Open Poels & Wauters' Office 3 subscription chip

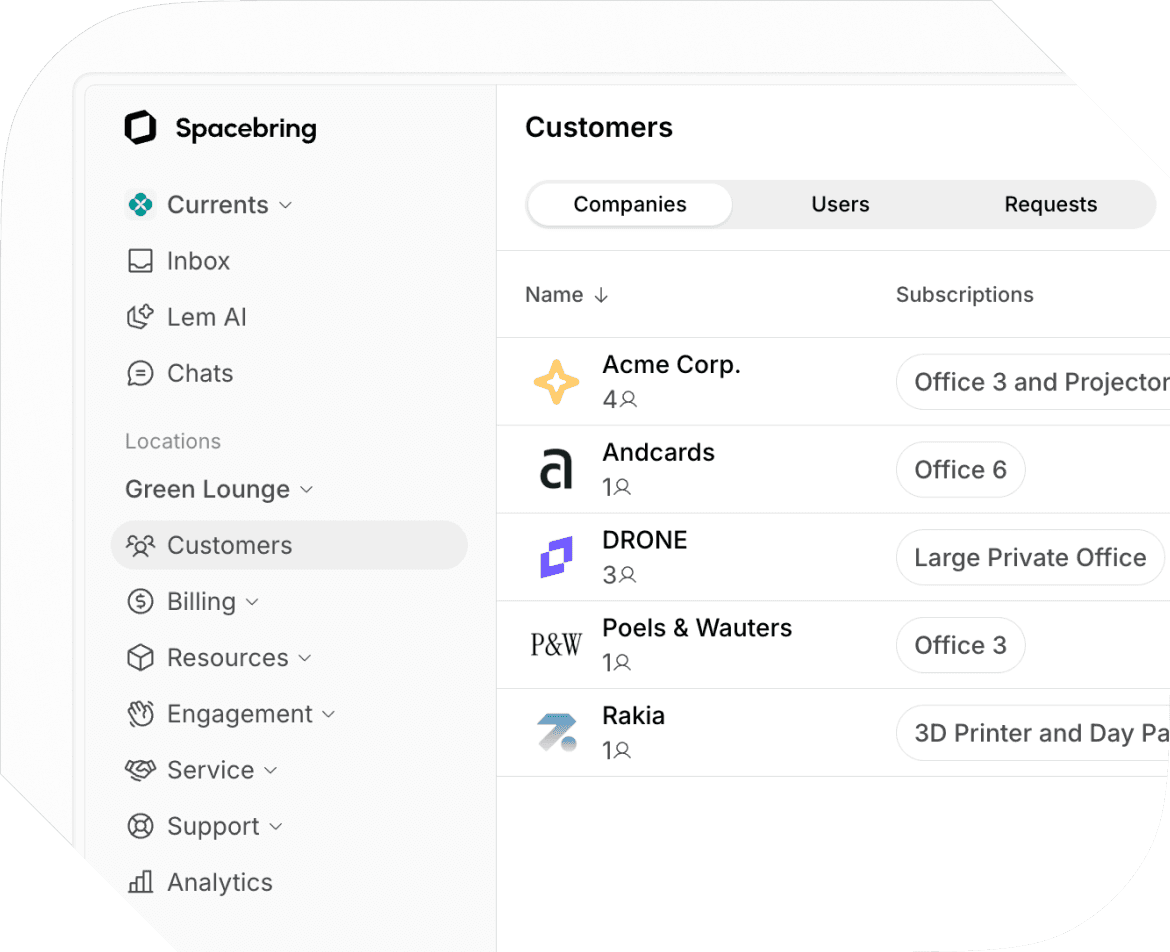click(960, 645)
